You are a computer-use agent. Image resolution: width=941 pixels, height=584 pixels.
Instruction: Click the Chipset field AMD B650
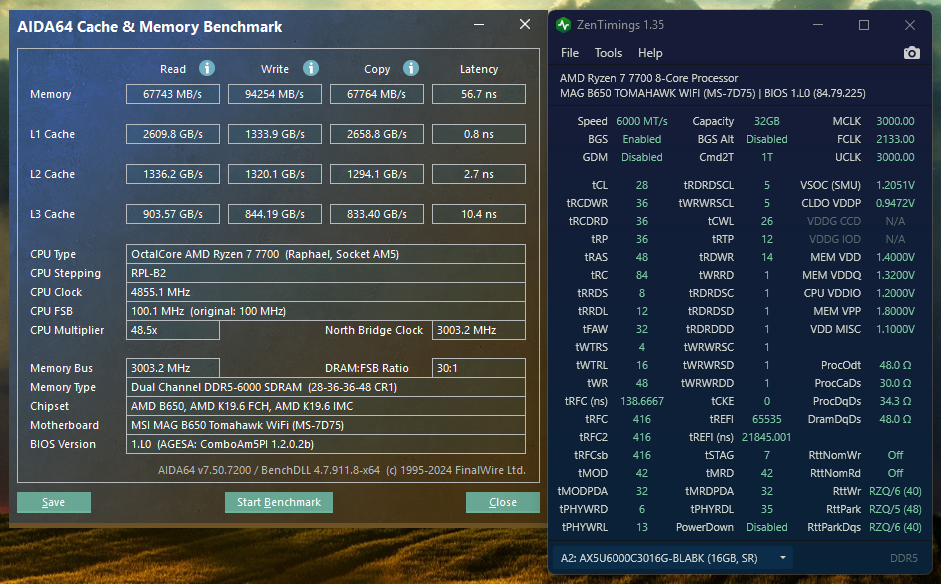(326, 406)
